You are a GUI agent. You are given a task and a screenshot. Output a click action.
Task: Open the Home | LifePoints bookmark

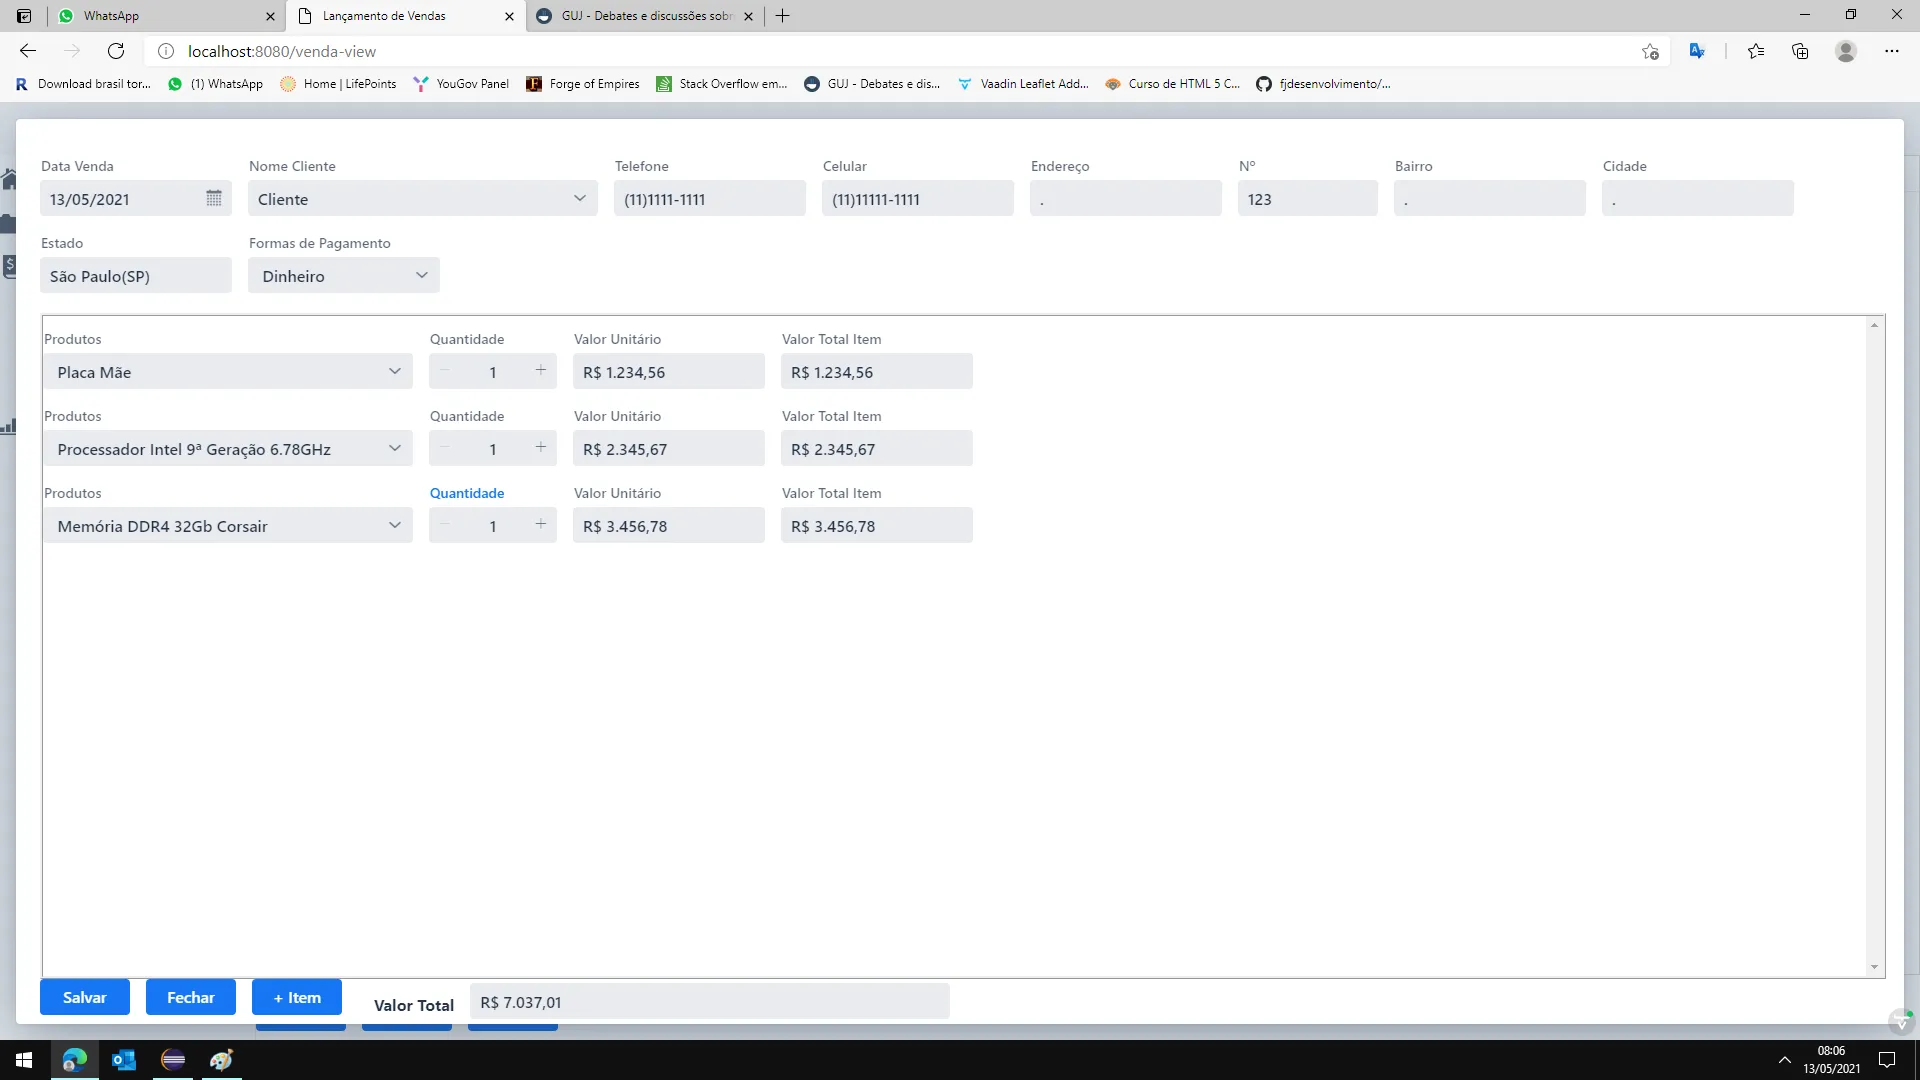click(x=338, y=84)
